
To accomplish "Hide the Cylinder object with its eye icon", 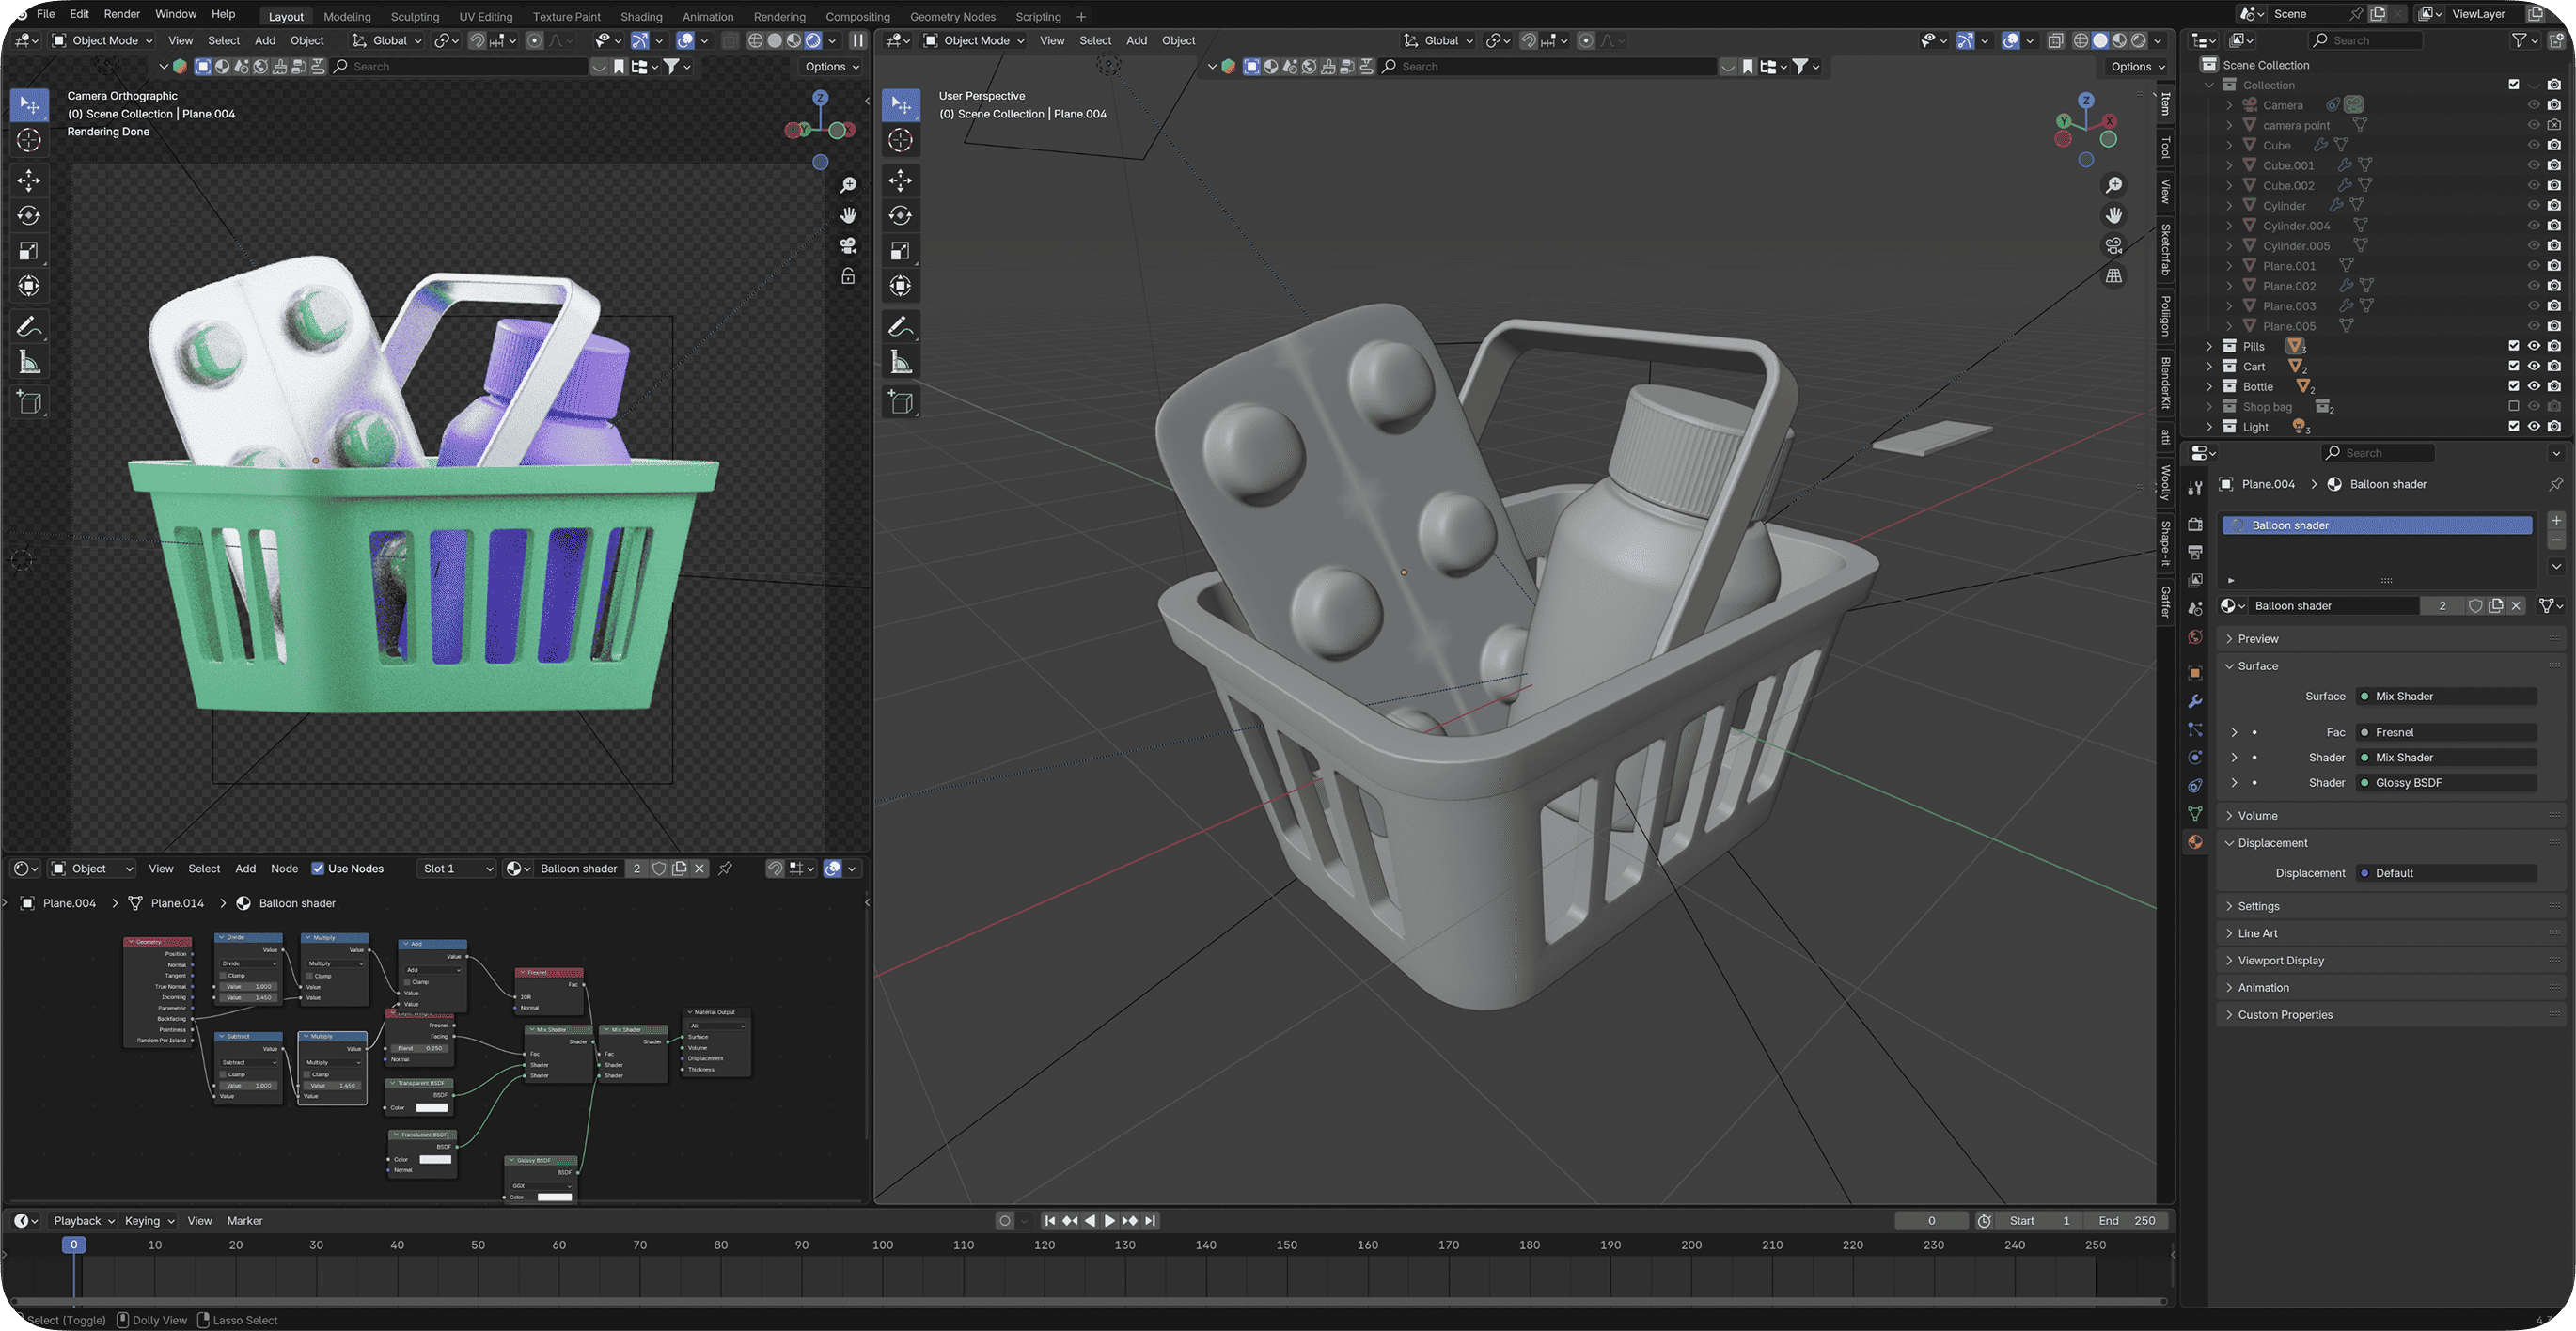I will click(x=2533, y=205).
